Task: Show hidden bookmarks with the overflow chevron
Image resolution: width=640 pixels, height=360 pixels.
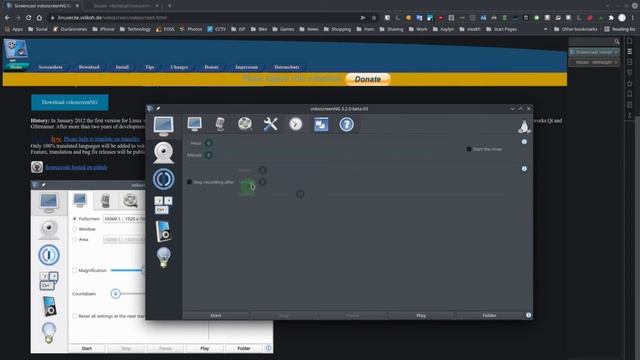Action: pyautogui.click(x=546, y=29)
